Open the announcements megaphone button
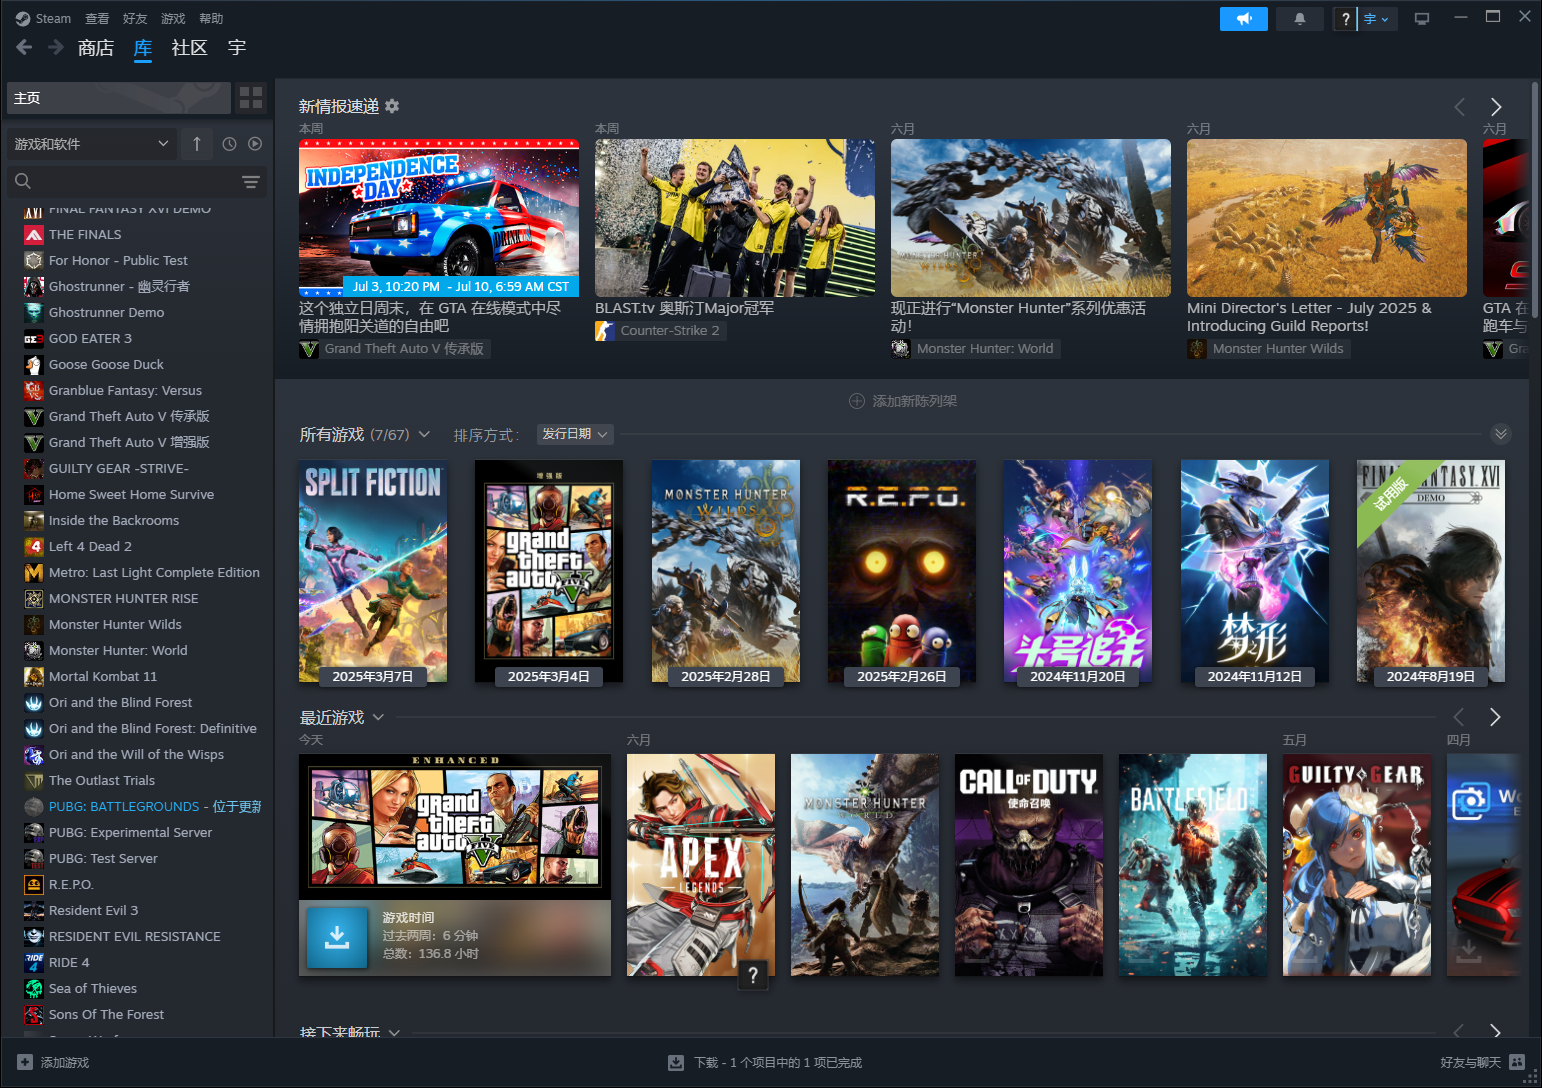The width and height of the screenshot is (1542, 1088). pyautogui.click(x=1244, y=19)
